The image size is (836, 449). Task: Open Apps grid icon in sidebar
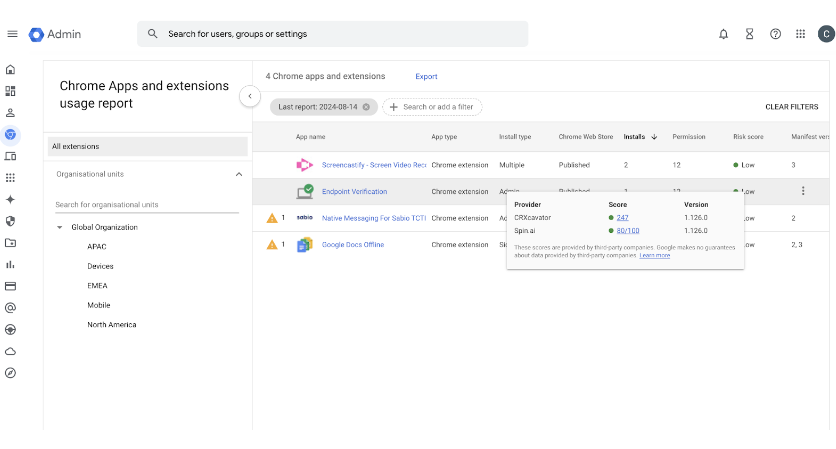click(x=10, y=178)
